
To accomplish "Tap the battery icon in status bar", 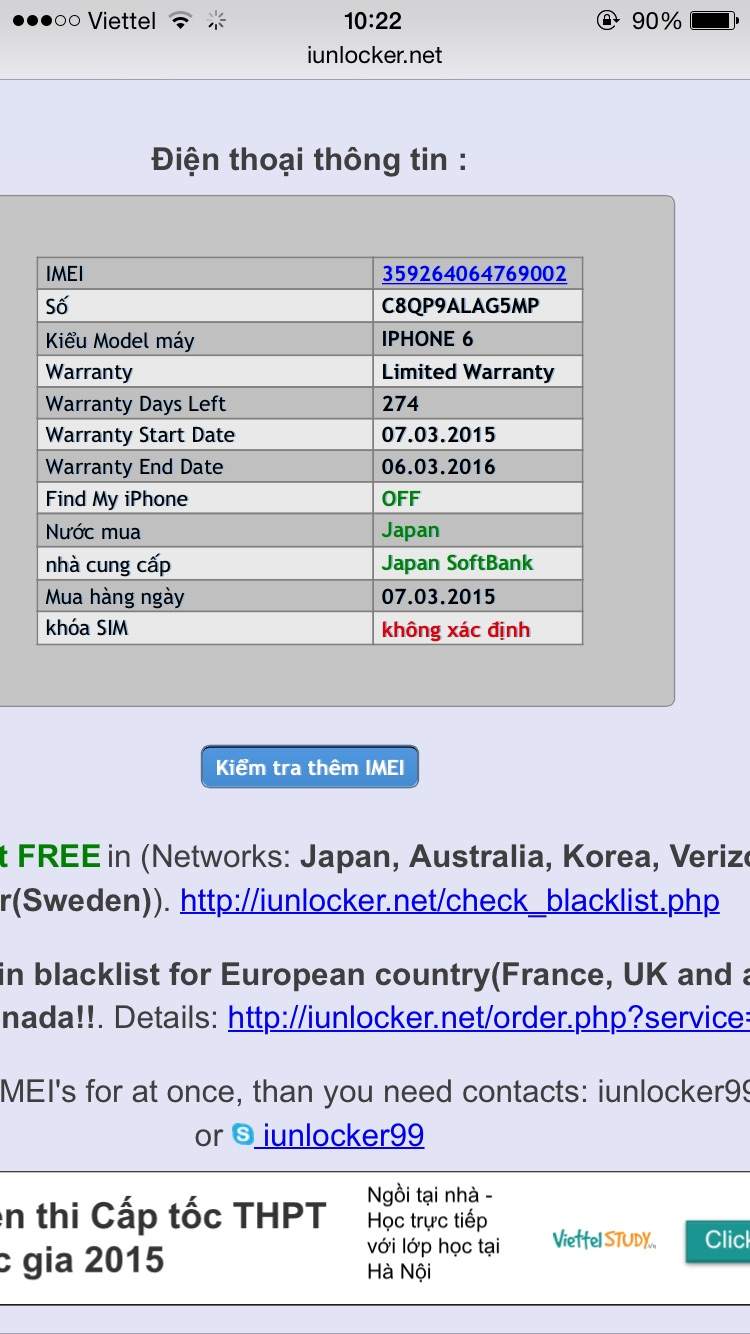I will [714, 21].
